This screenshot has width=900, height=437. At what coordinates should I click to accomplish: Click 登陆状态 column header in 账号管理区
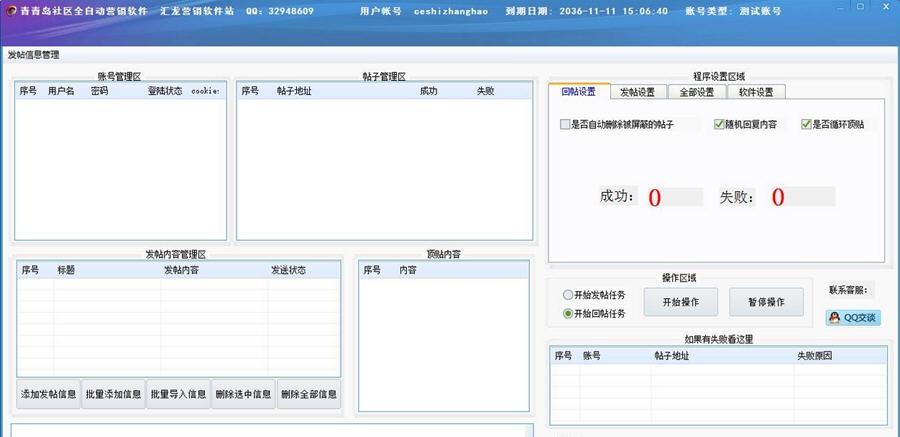click(x=165, y=91)
